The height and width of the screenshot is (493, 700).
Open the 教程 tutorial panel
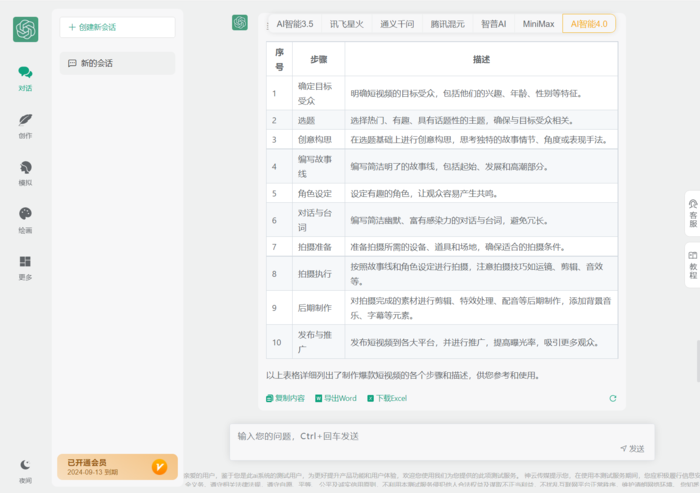point(692,267)
